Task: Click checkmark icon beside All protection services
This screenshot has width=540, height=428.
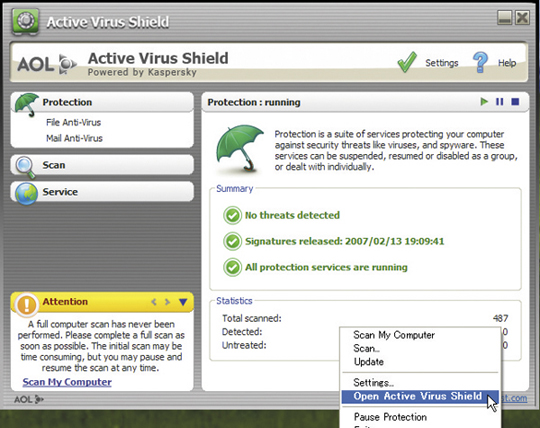Action: click(232, 268)
